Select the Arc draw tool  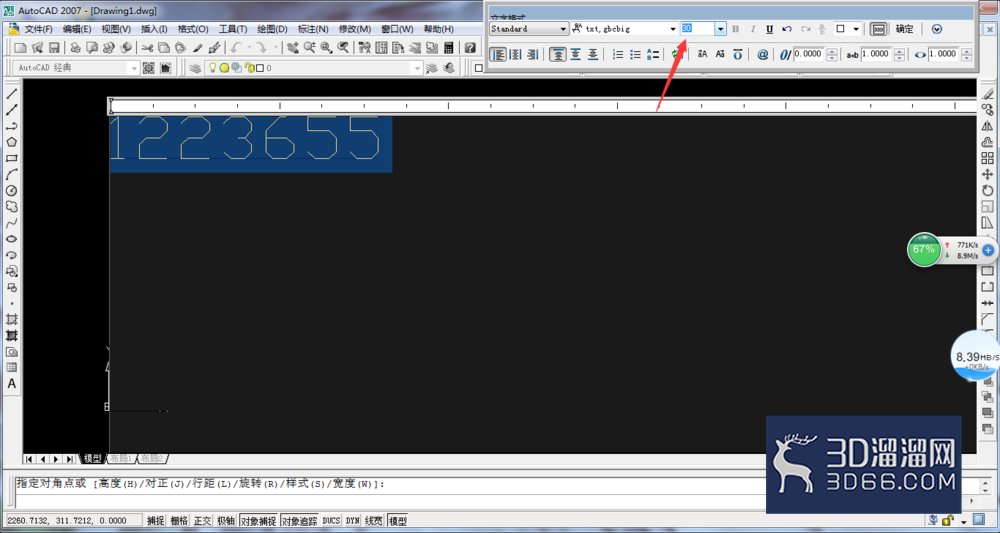coord(11,174)
